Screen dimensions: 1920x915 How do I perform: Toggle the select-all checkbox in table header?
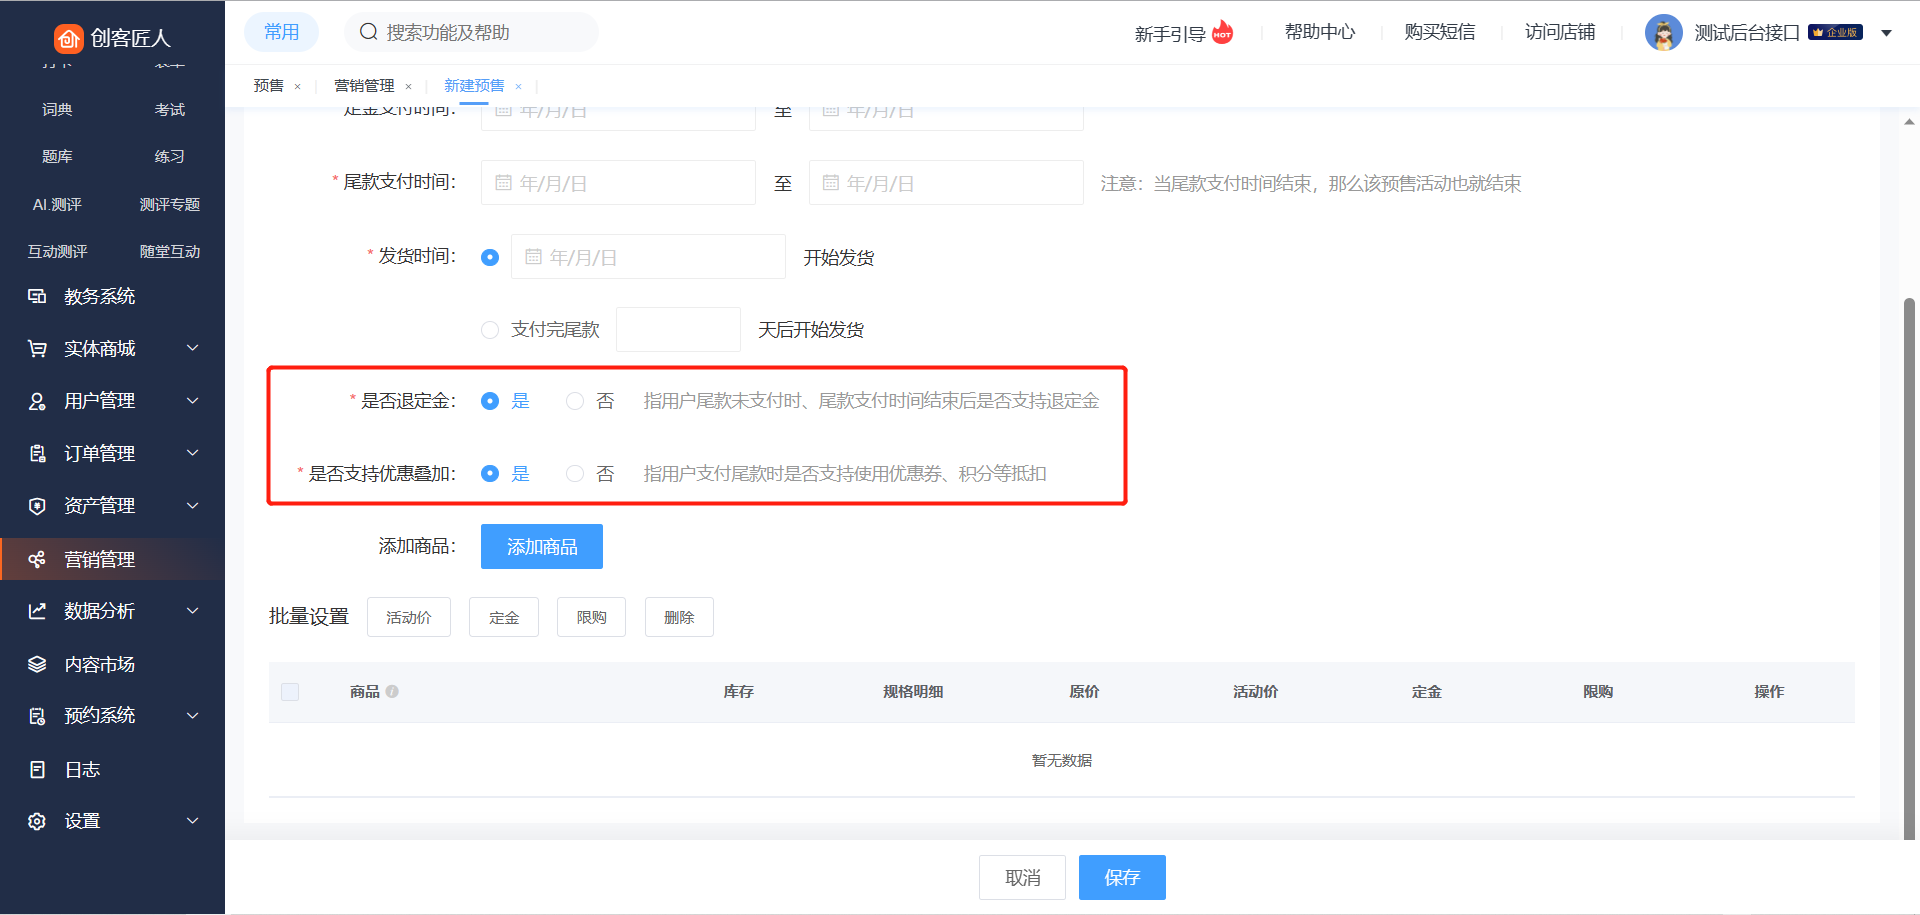[290, 692]
